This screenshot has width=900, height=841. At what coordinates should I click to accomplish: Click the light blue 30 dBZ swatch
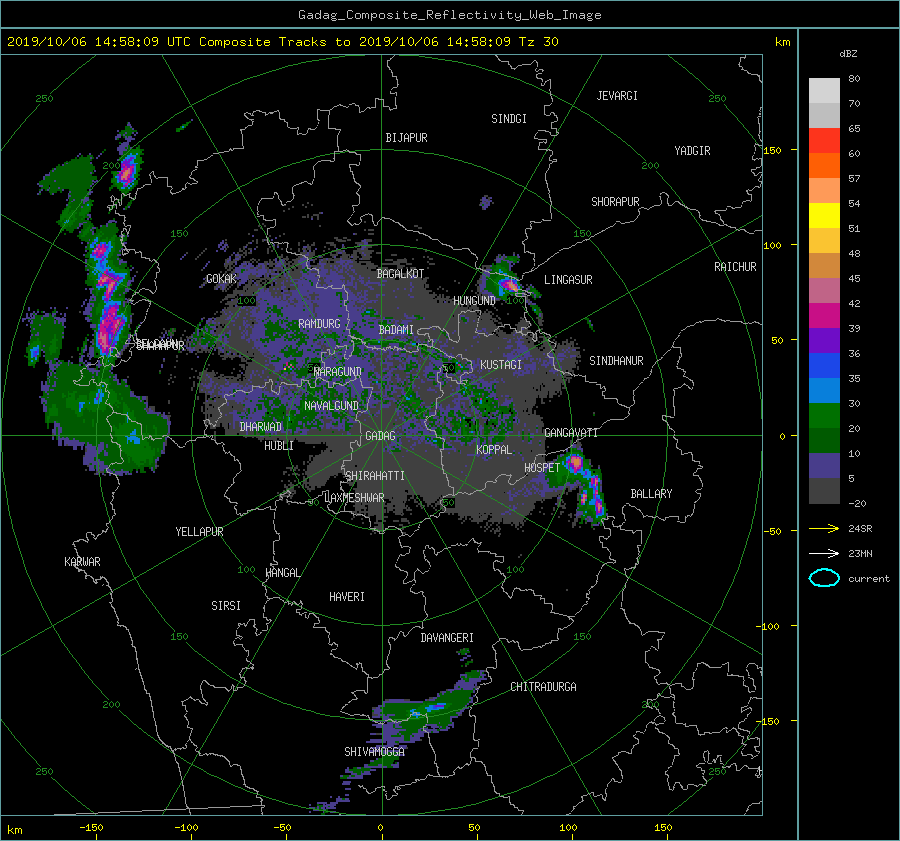(824, 391)
